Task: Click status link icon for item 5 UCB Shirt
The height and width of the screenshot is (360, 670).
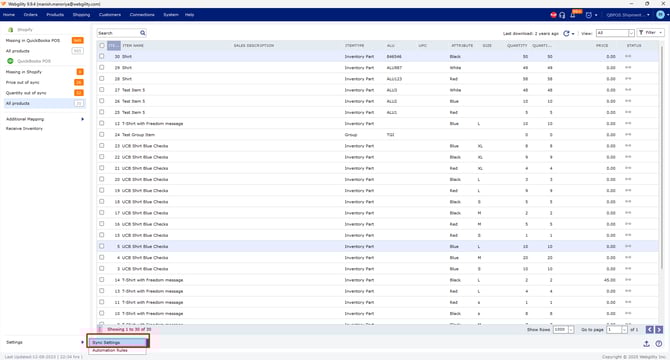Action: point(628,246)
